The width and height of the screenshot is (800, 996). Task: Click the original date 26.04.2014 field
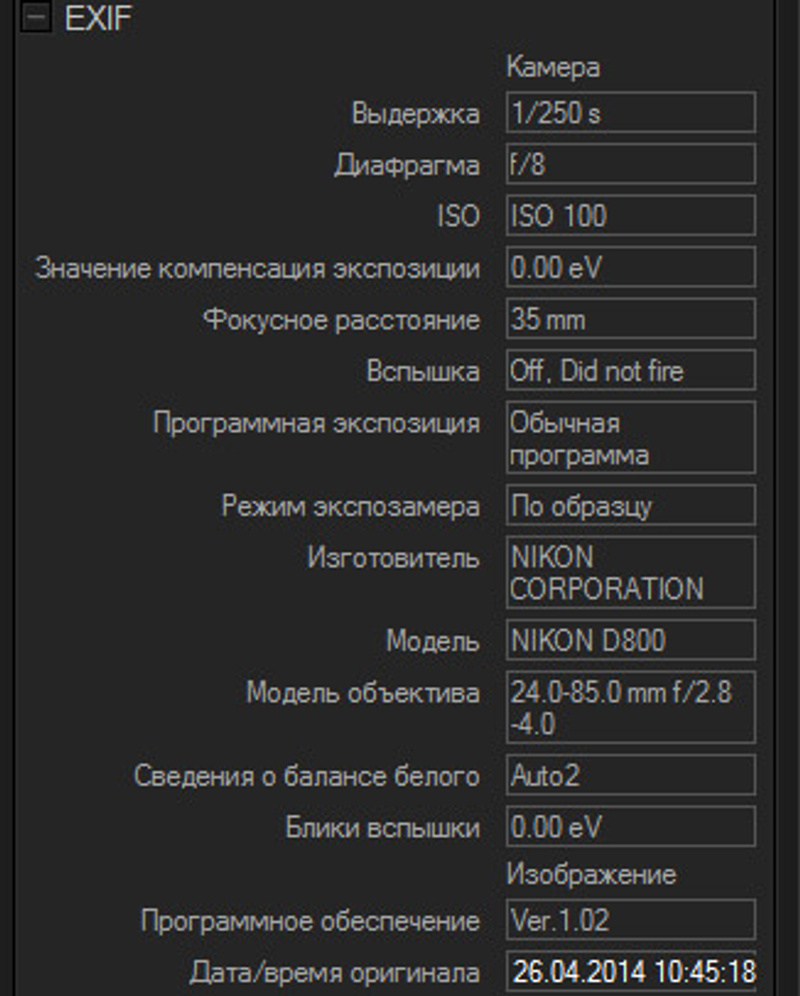point(630,971)
